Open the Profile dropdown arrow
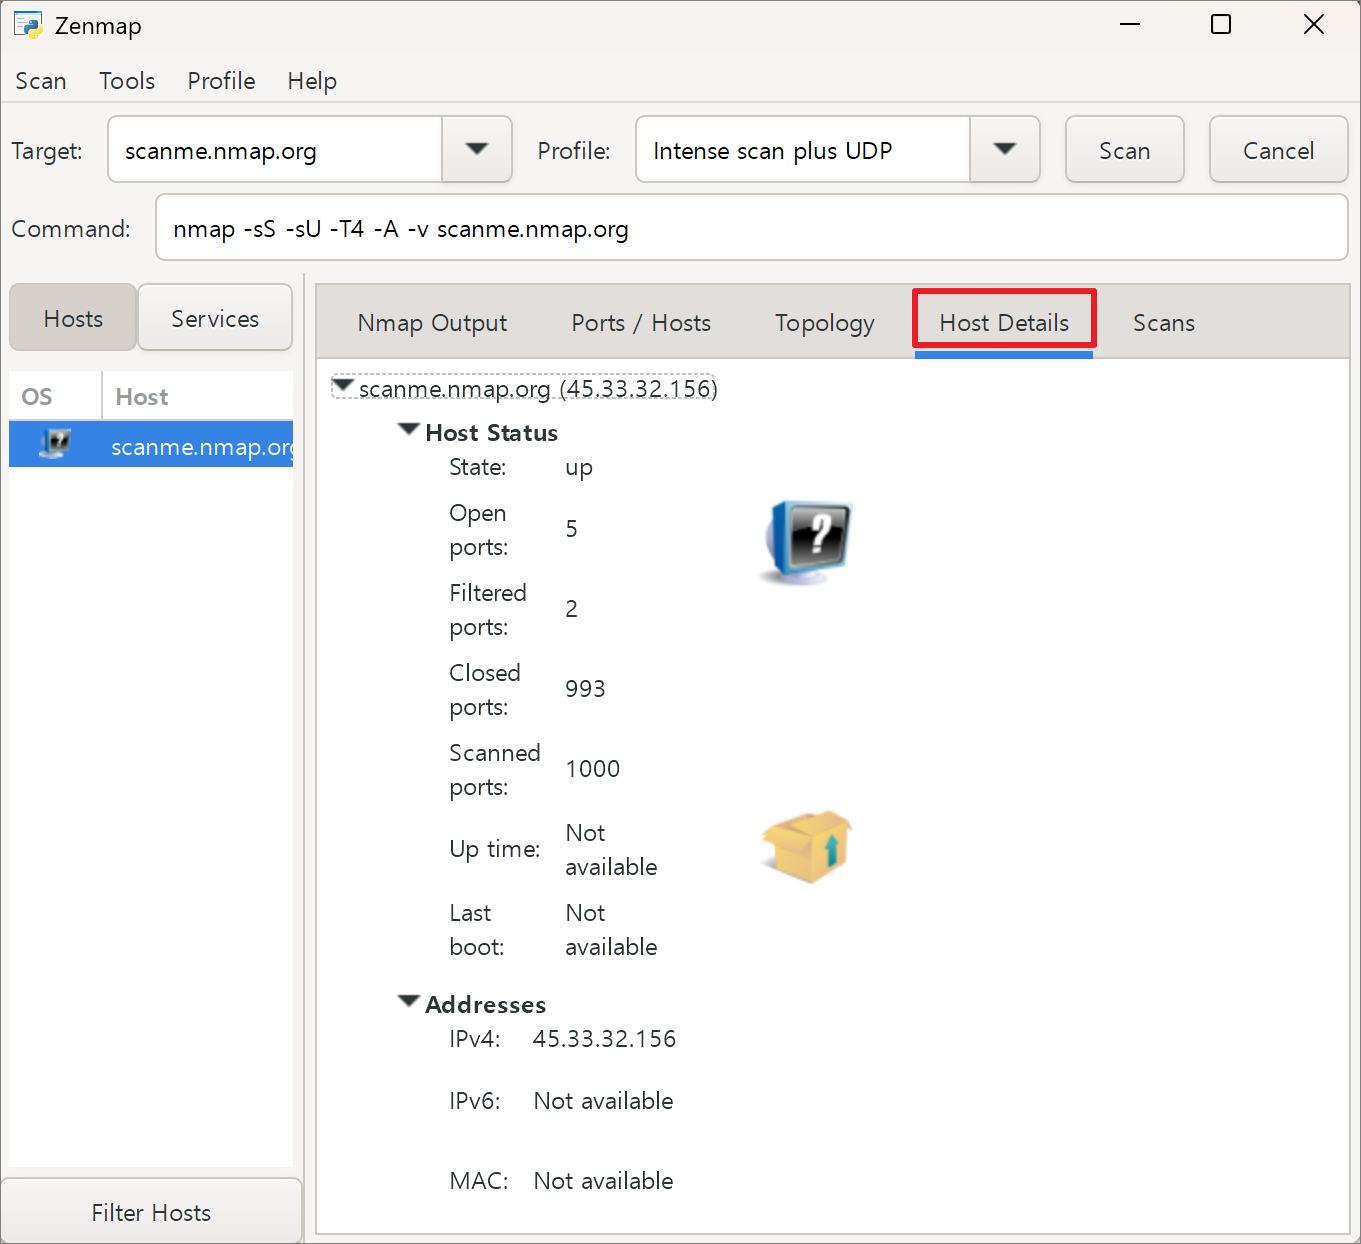 [x=1005, y=150]
